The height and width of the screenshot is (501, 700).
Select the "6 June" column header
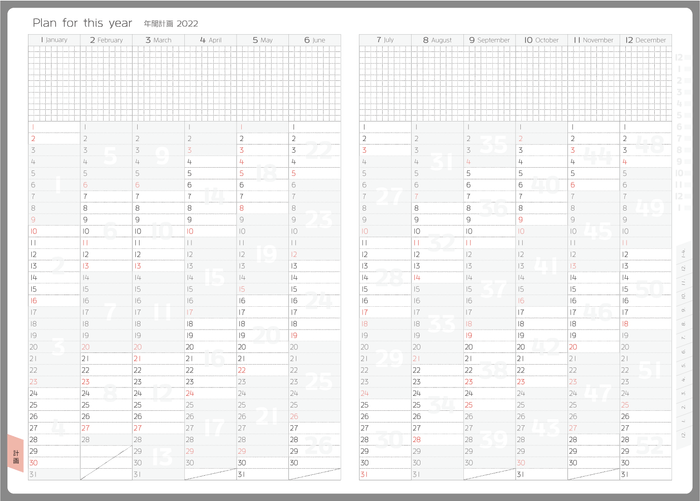315,40
